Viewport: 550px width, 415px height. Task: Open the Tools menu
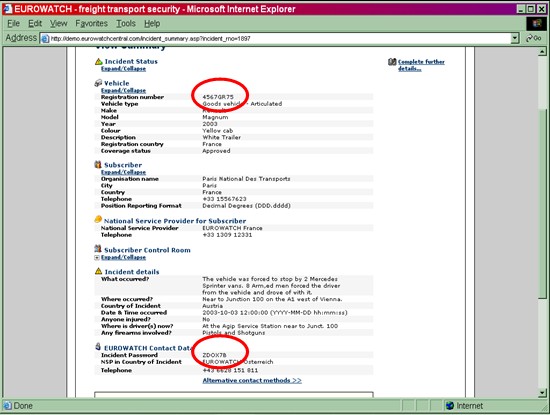tap(126, 24)
